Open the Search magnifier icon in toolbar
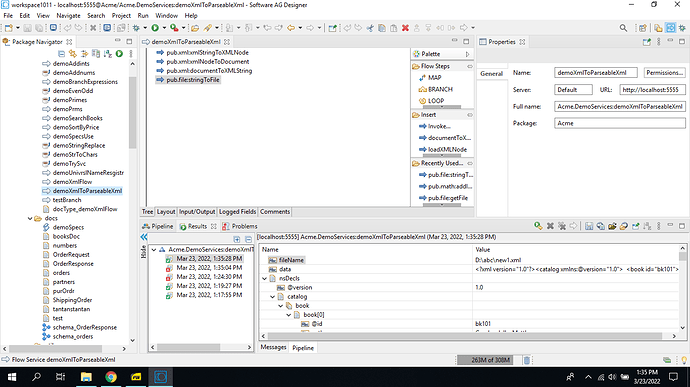Image resolution: width=690 pixels, height=387 pixels. pyautogui.click(x=623, y=28)
